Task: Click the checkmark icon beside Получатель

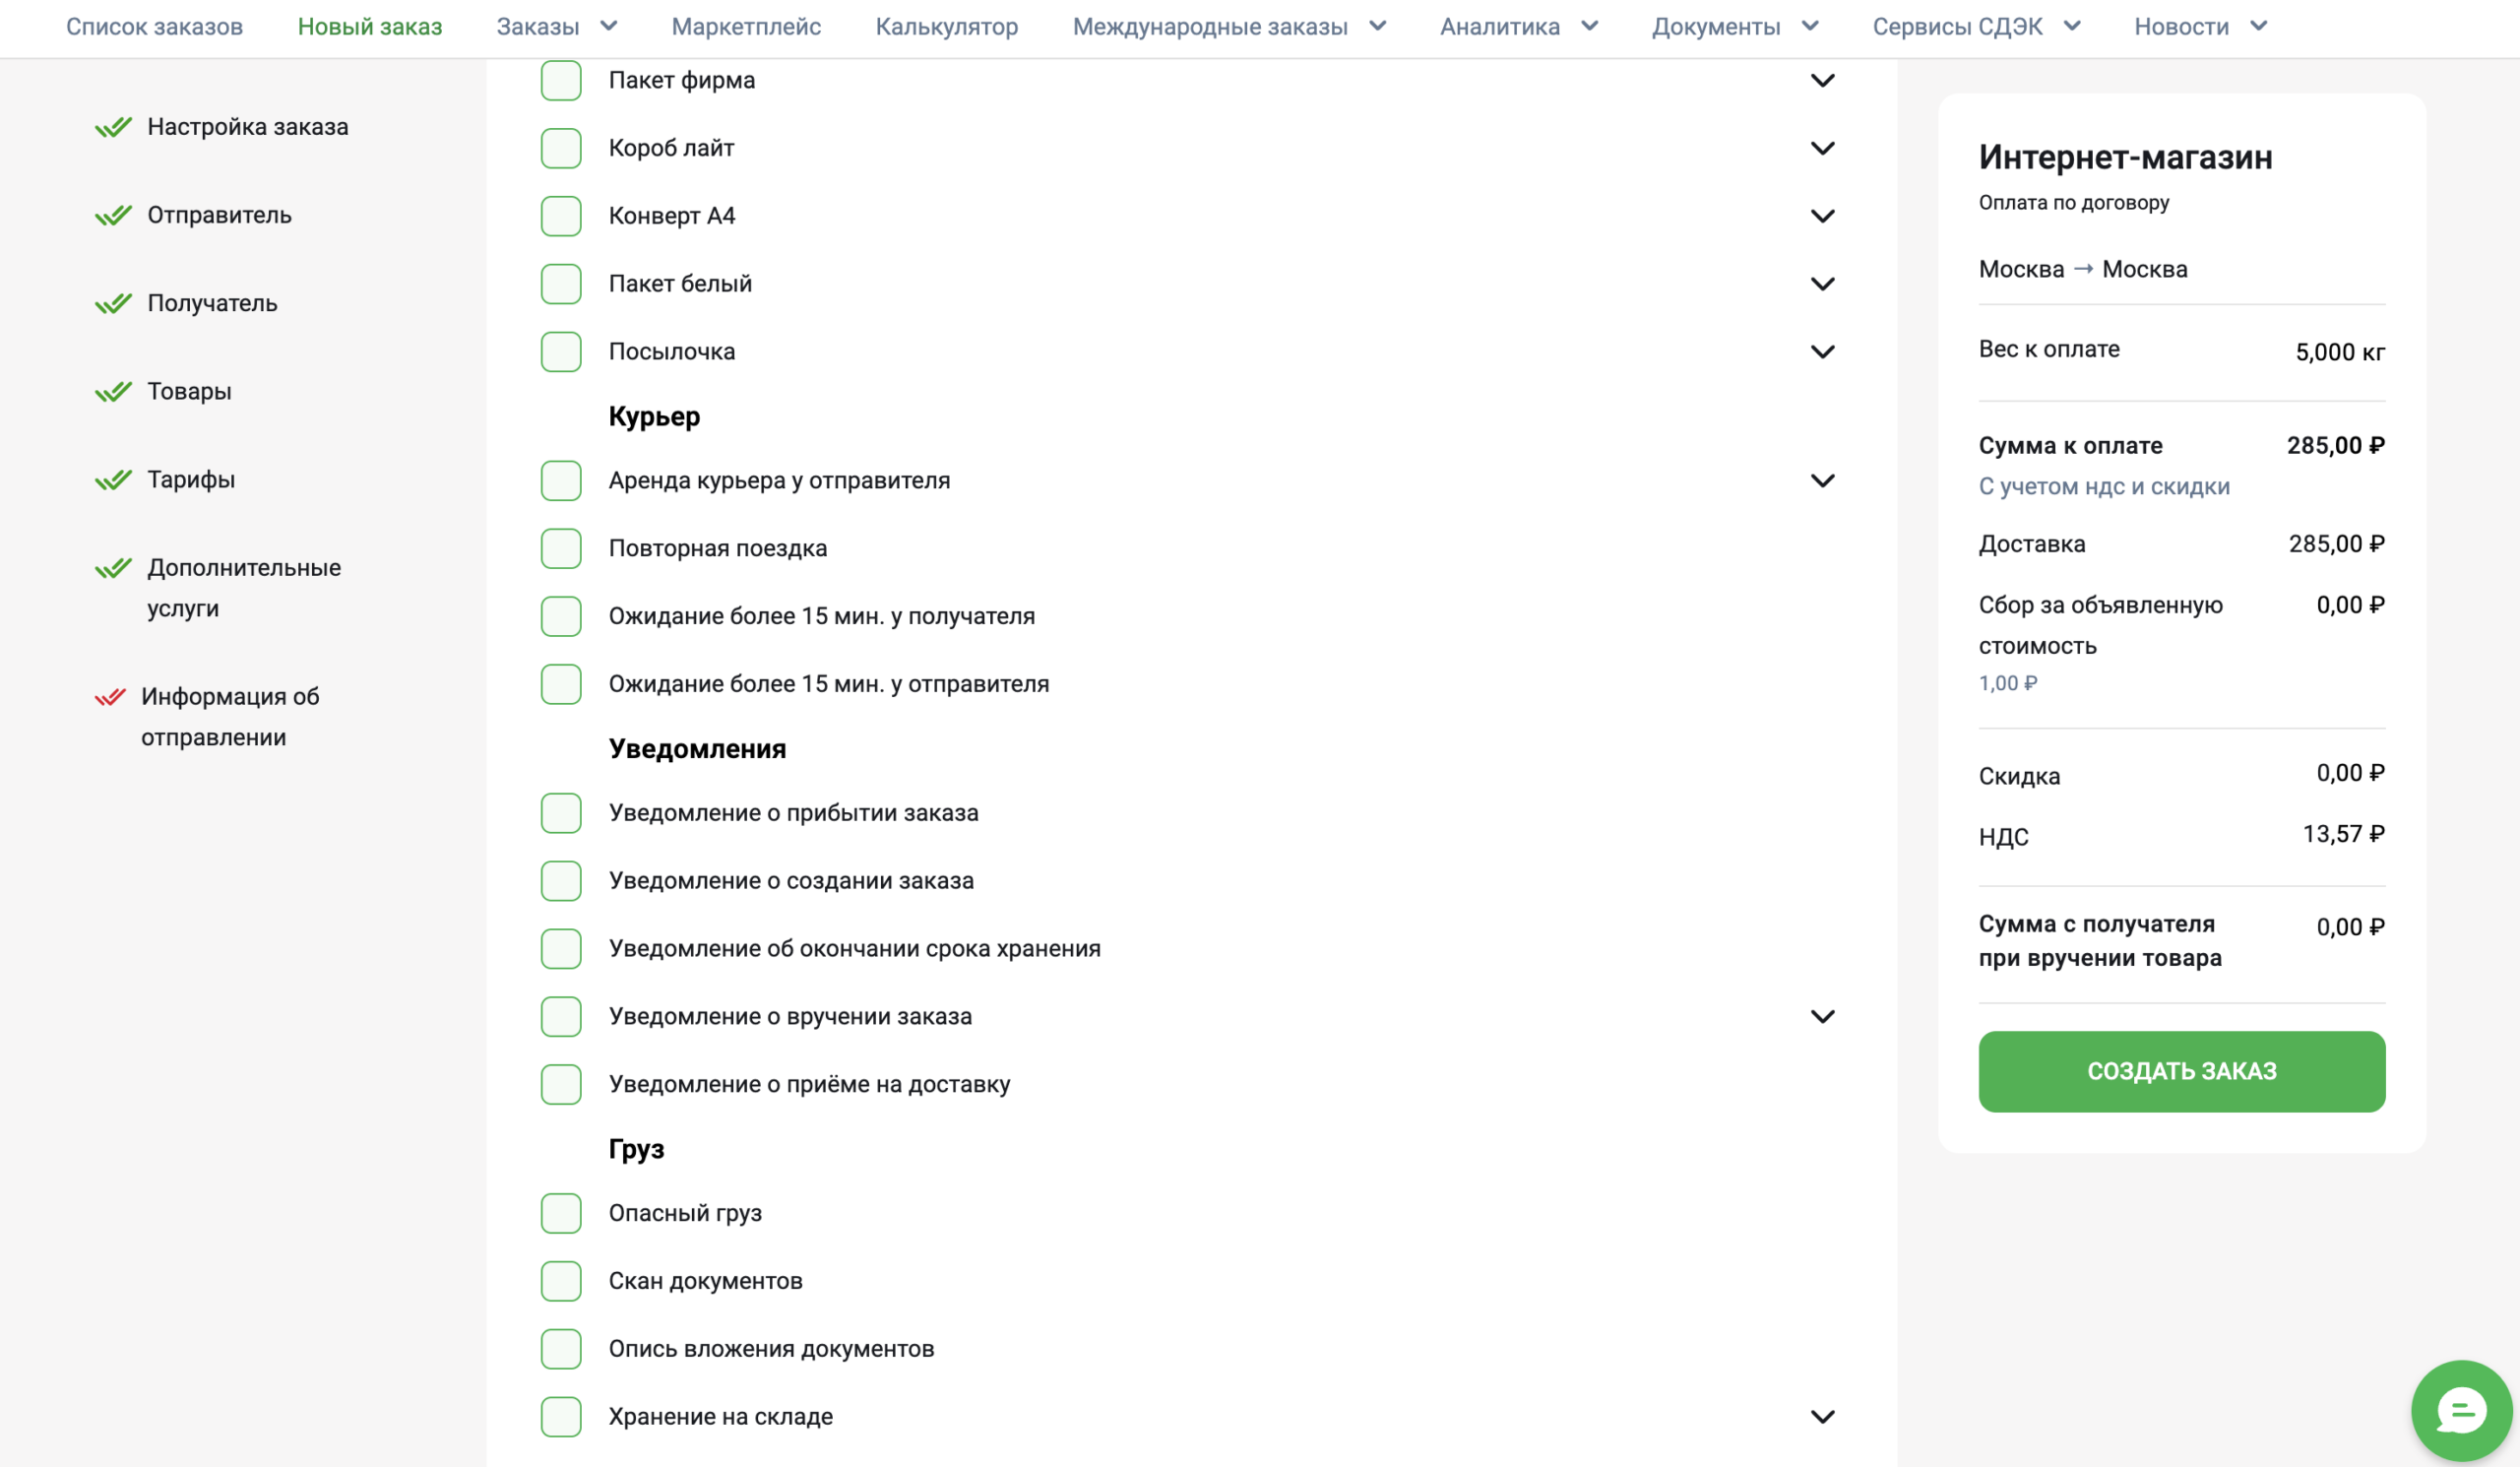Action: tap(113, 303)
